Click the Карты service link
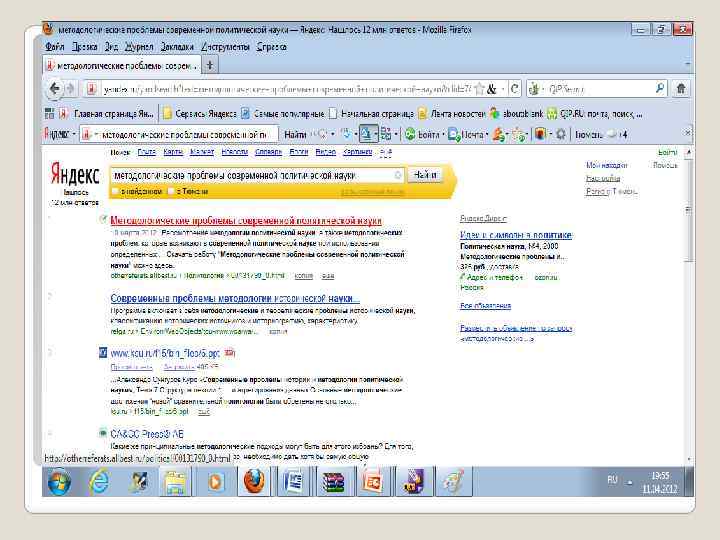The image size is (720, 540). point(173,152)
